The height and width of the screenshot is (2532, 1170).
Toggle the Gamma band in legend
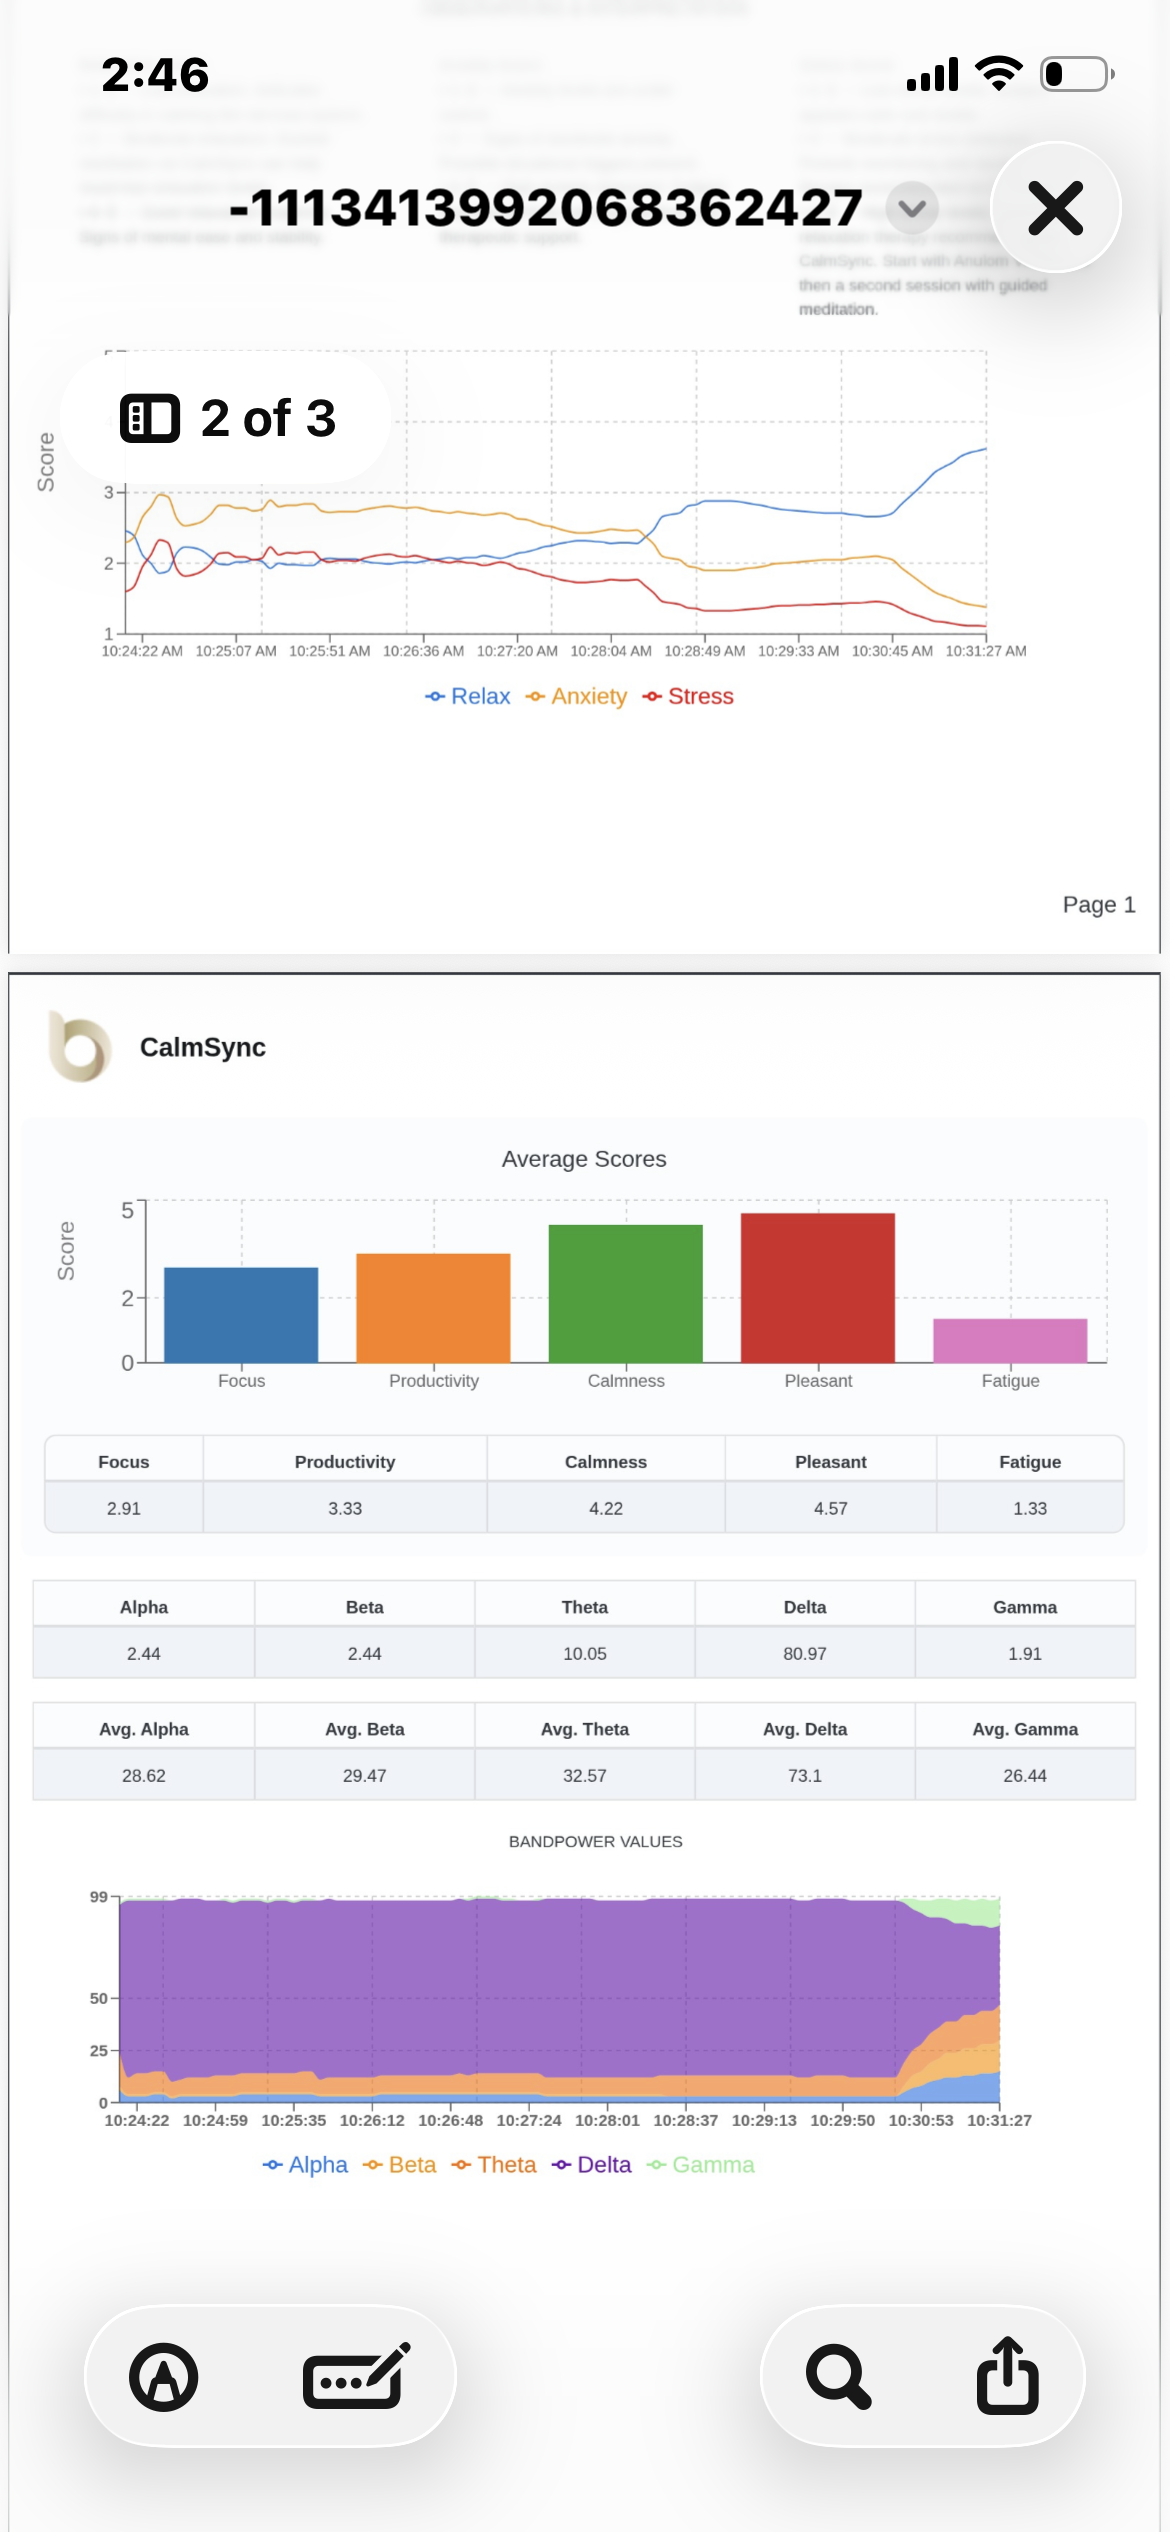tap(701, 2165)
